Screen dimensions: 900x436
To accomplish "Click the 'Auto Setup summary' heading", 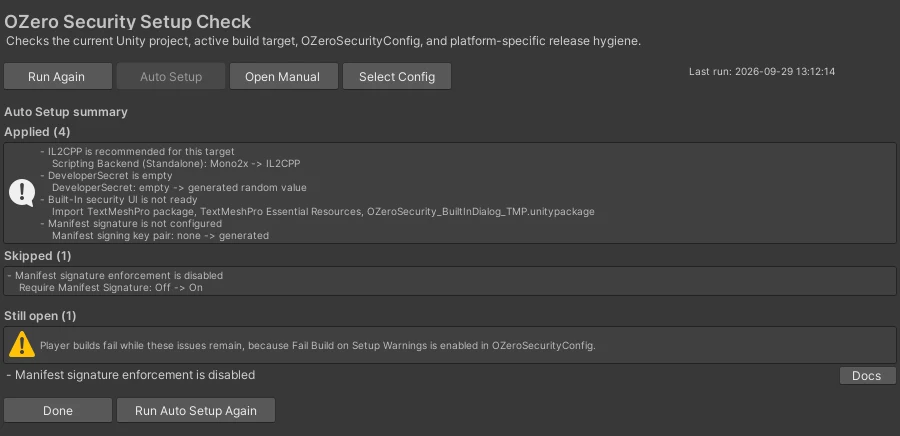I will pyautogui.click(x=66, y=112).
